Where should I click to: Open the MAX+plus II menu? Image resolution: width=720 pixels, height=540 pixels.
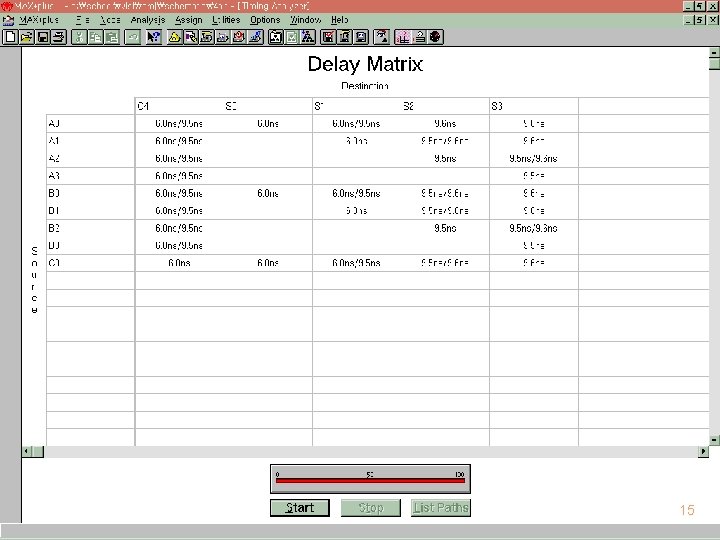(39, 20)
